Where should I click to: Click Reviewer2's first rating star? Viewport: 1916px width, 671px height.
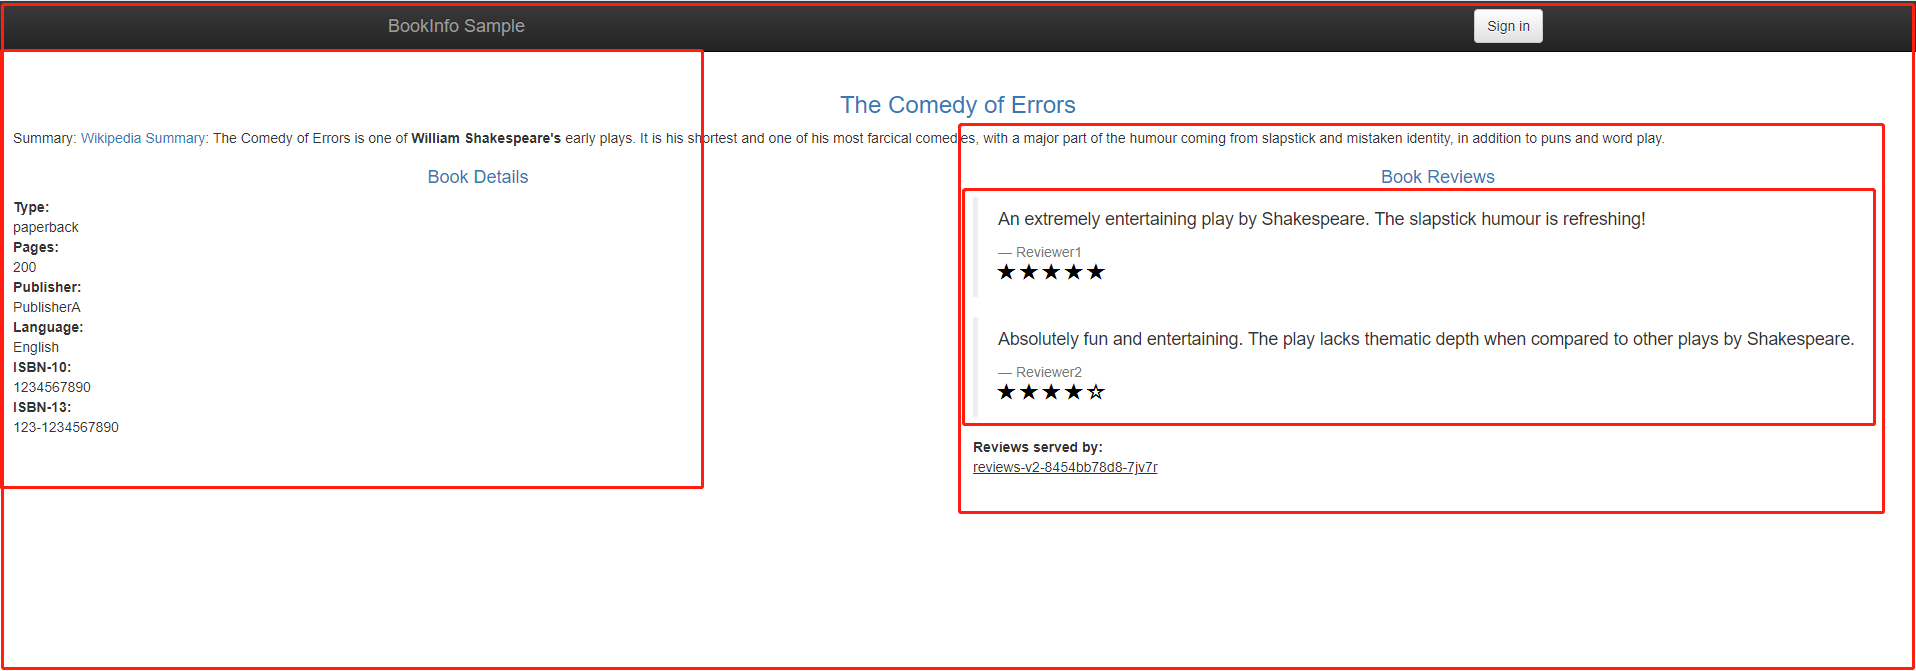[1006, 392]
